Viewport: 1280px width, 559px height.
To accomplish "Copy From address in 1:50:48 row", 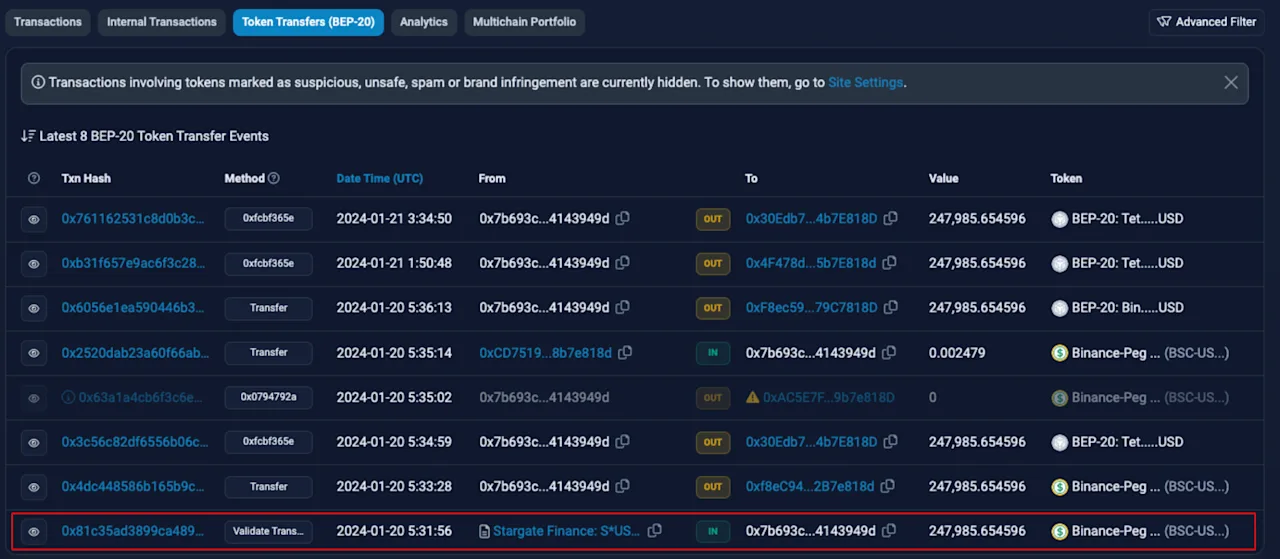I will (x=622, y=263).
